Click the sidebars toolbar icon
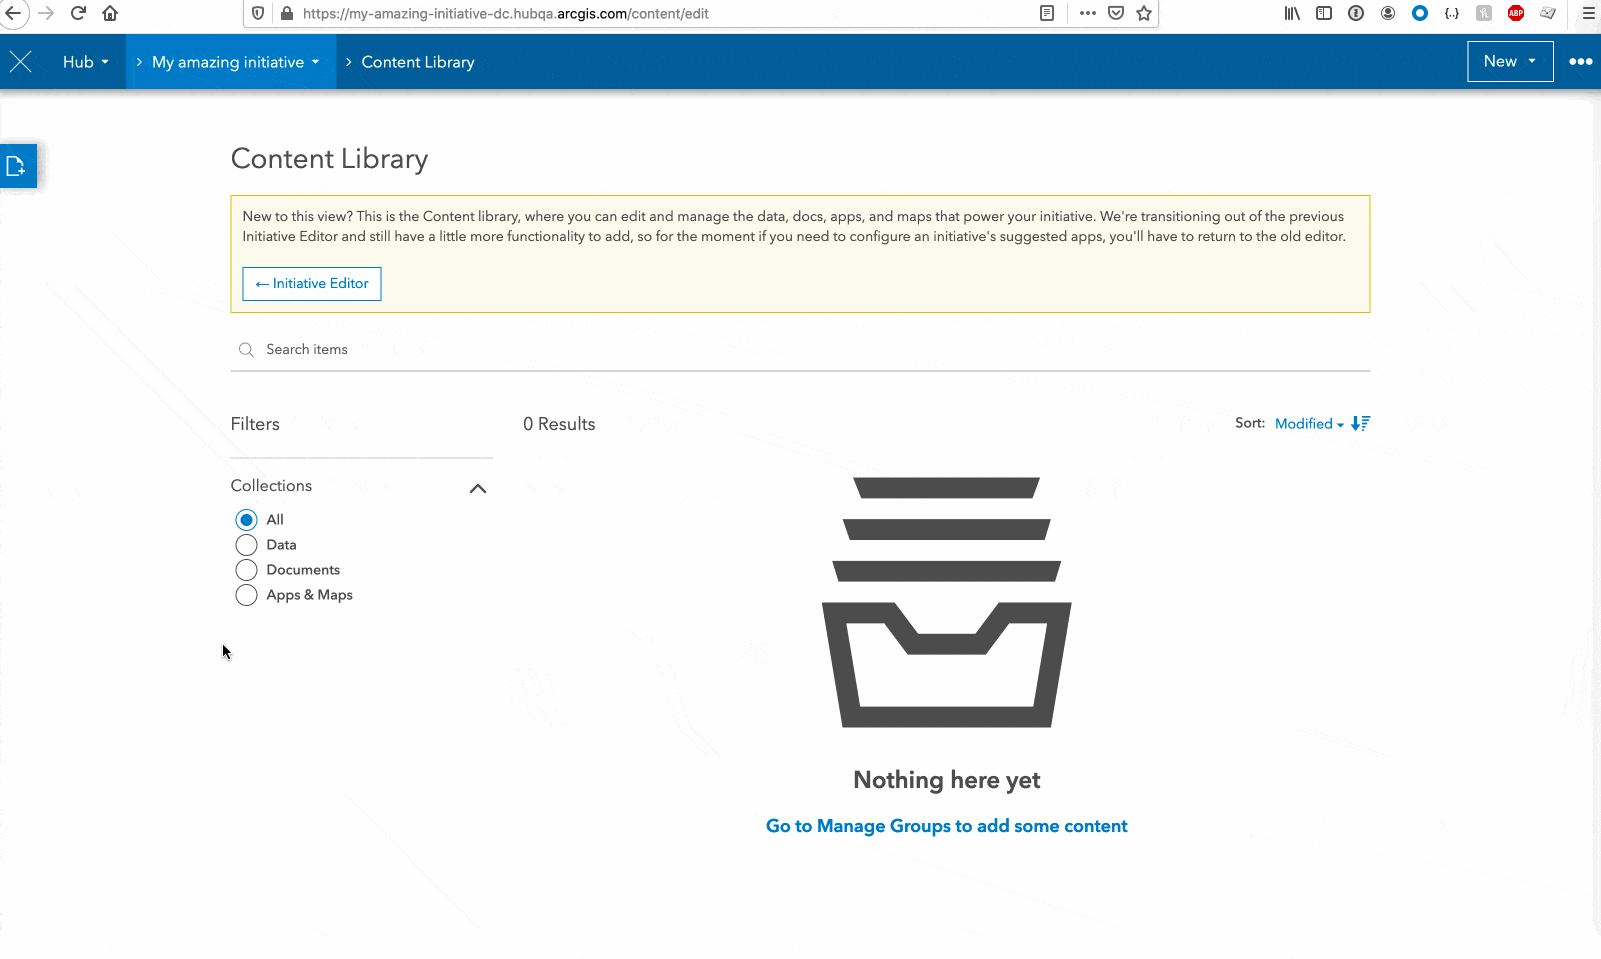Screen dimensions: 1601x959 pos(1324,13)
